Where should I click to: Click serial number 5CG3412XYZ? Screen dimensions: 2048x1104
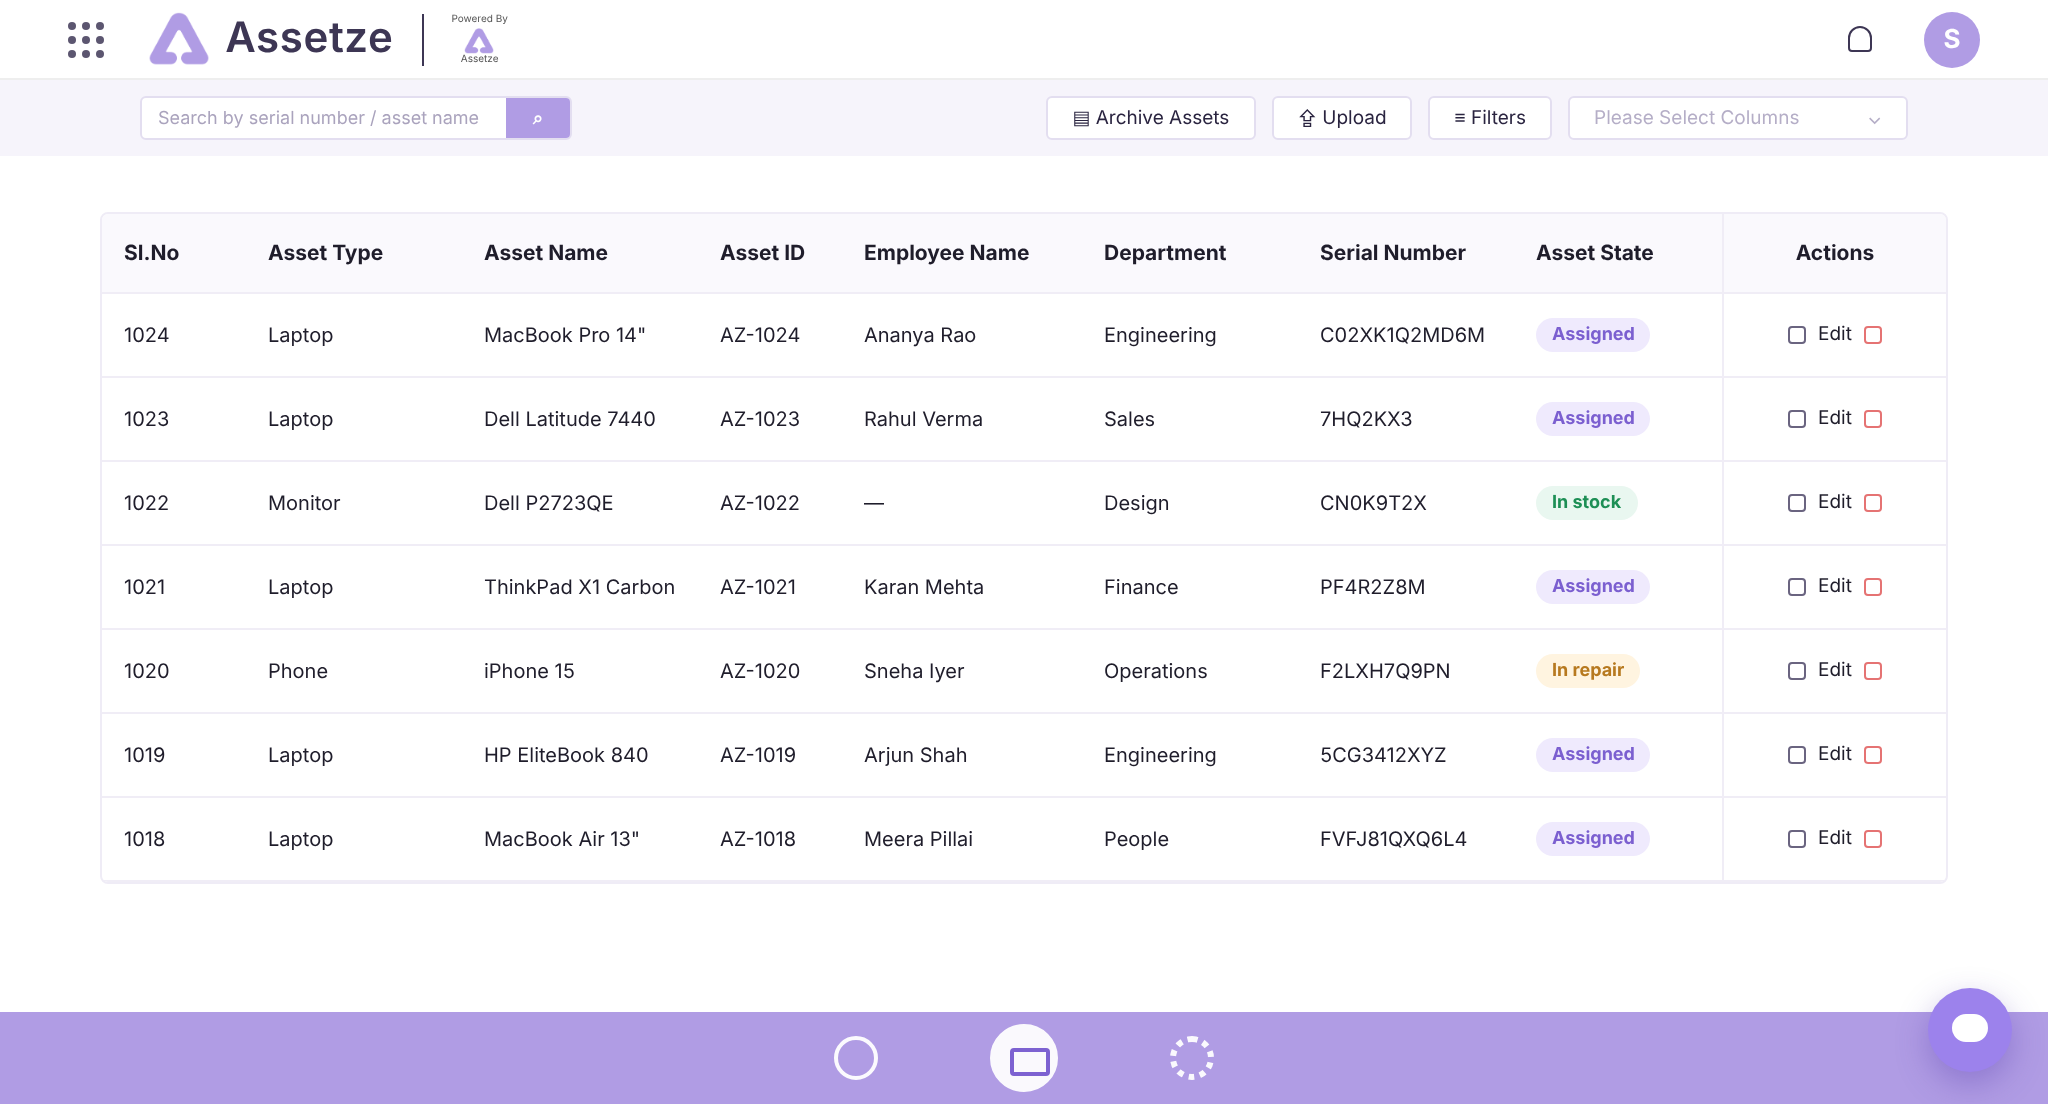(x=1383, y=755)
